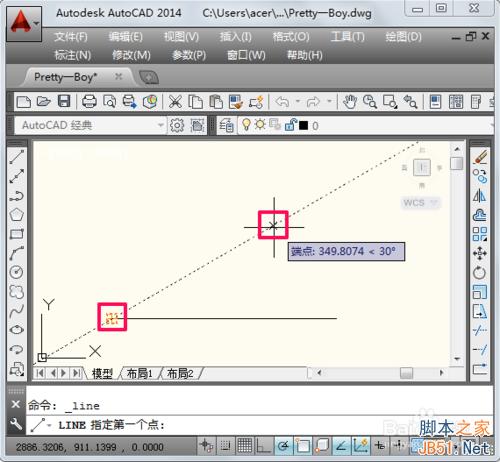
Task: Click the Zoom Previous icon
Action: (410, 102)
